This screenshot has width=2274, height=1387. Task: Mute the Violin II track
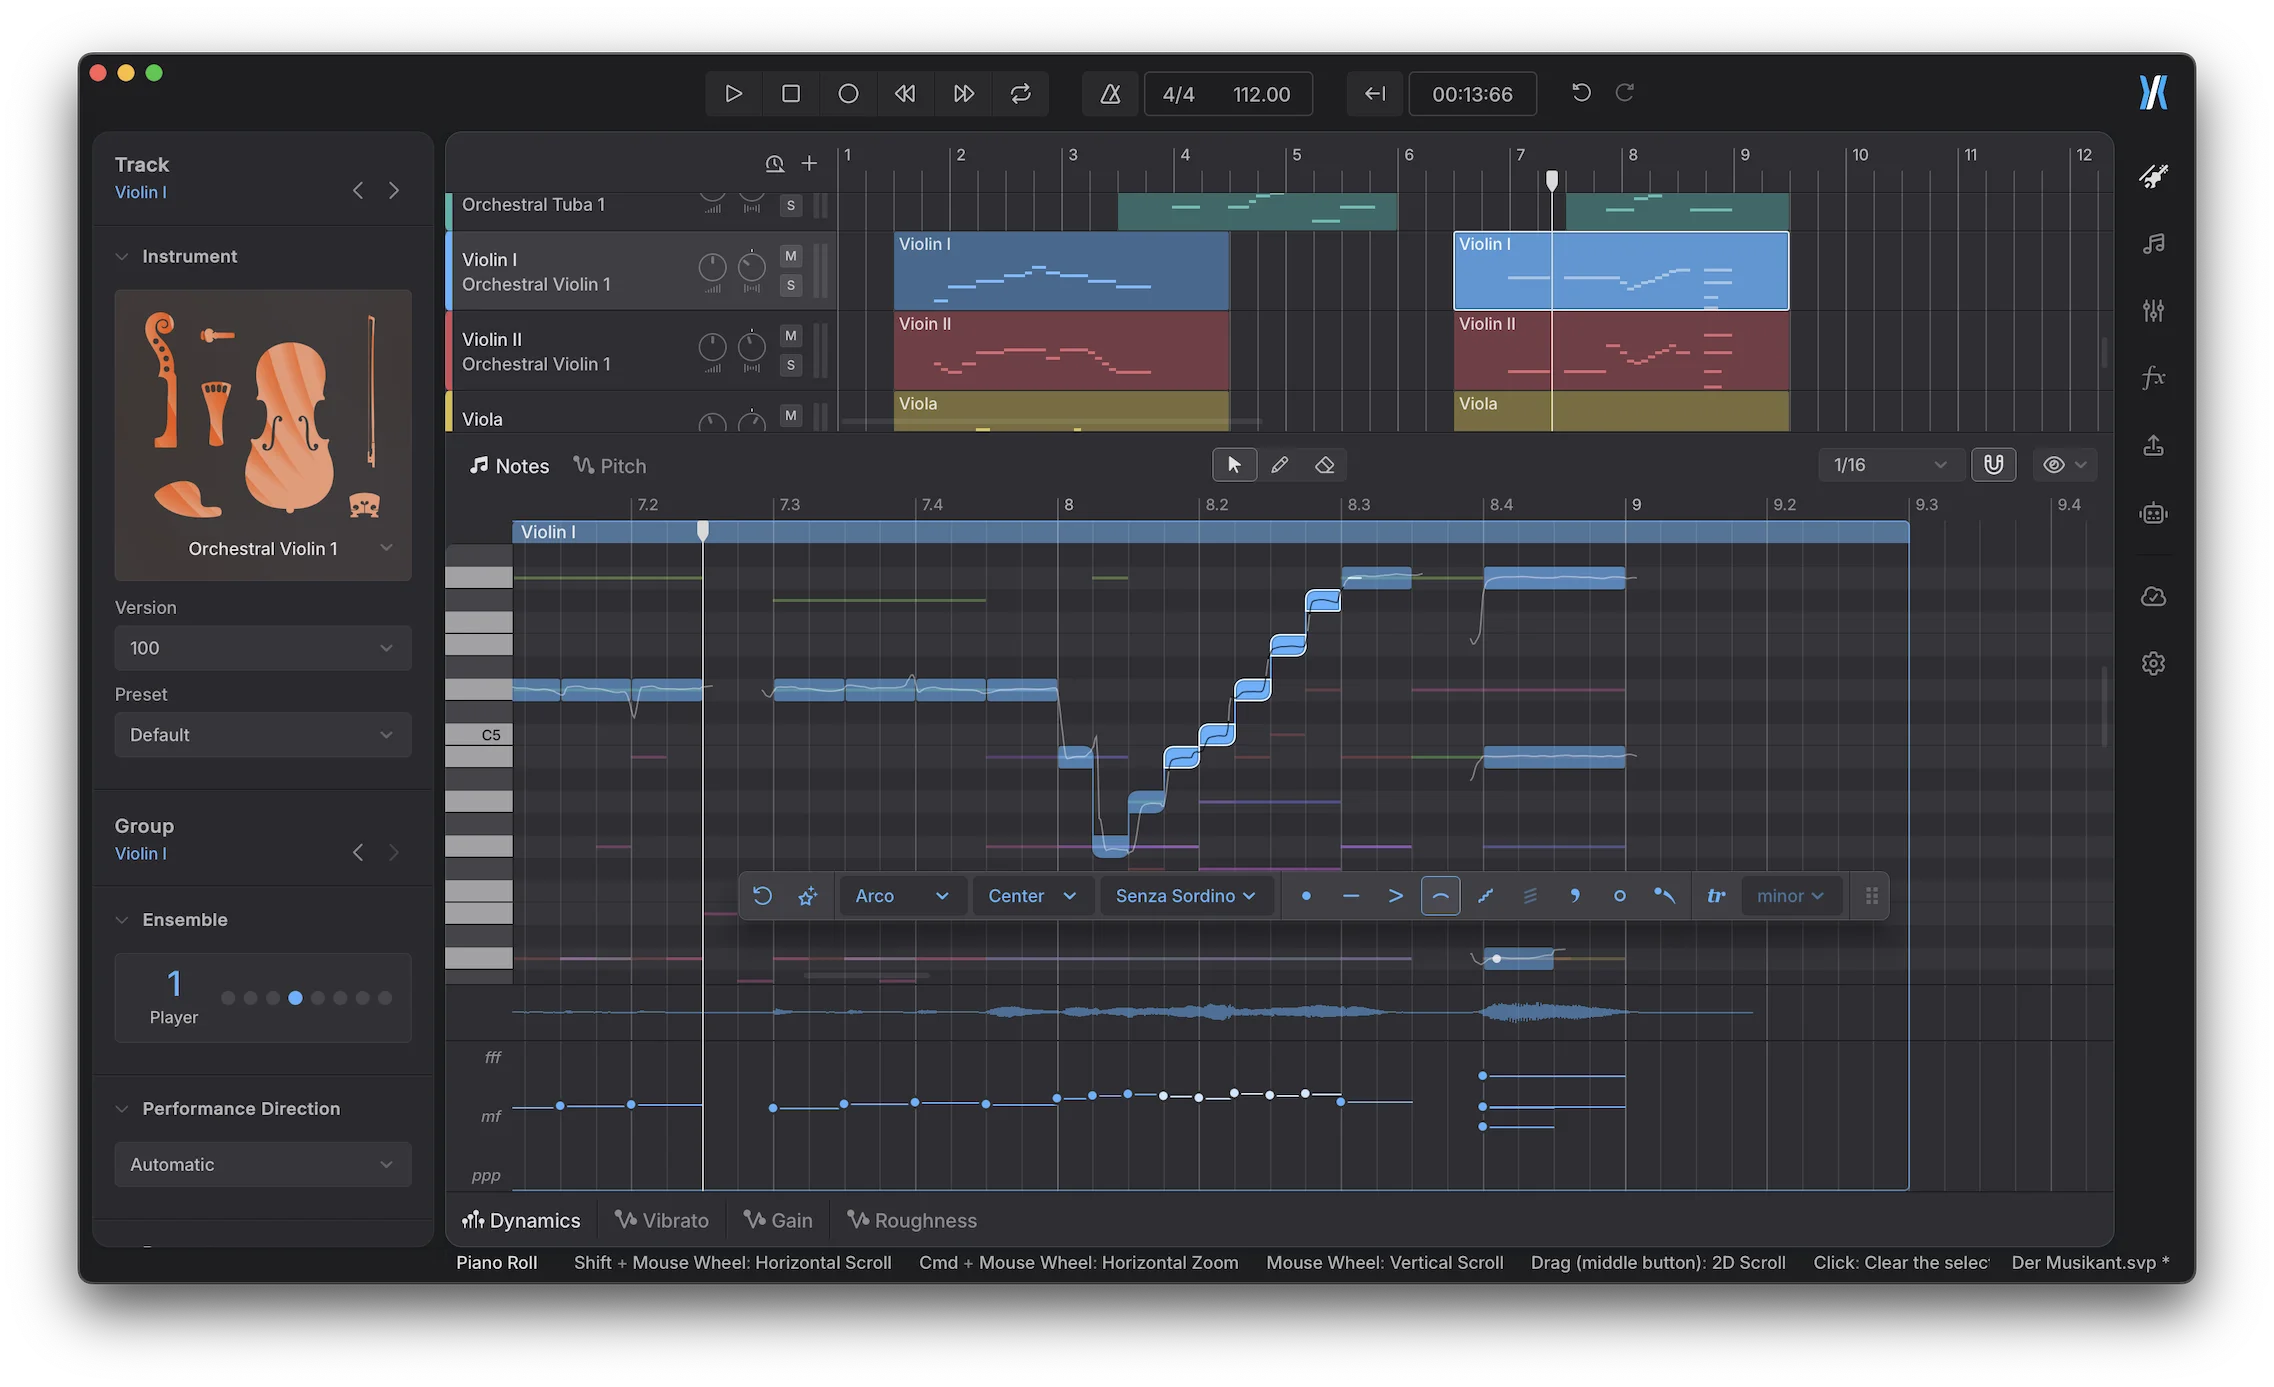(791, 336)
